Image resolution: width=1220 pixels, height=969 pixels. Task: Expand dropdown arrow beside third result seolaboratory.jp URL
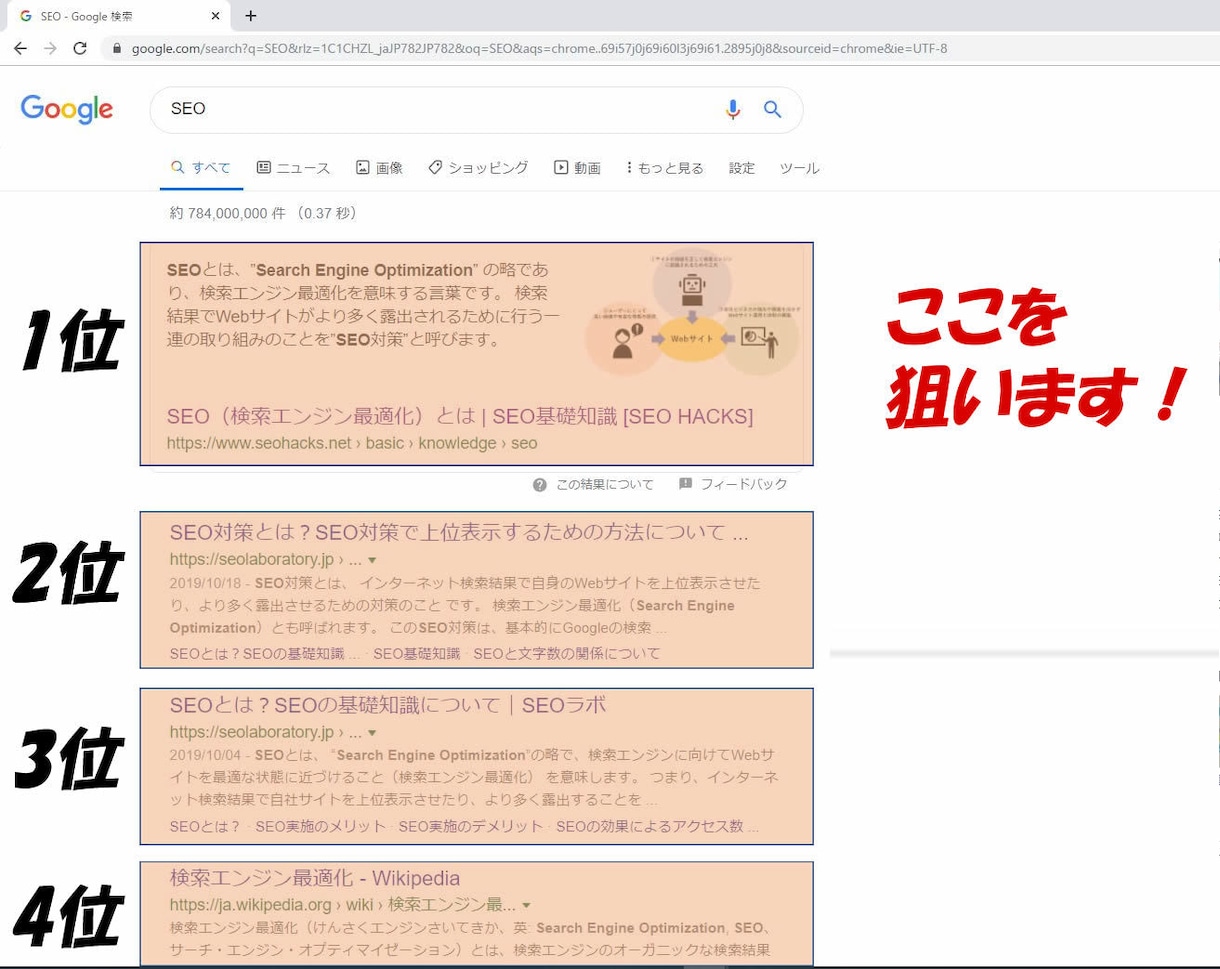click(x=372, y=733)
